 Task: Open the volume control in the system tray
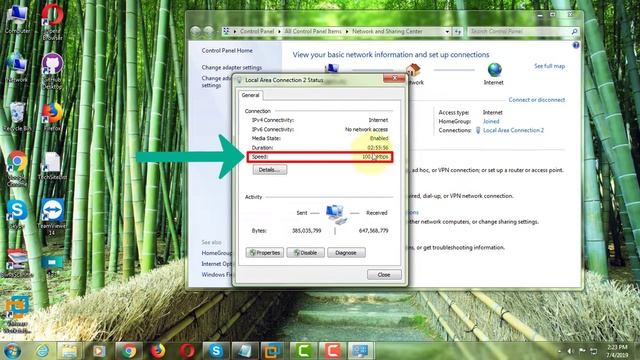570,351
